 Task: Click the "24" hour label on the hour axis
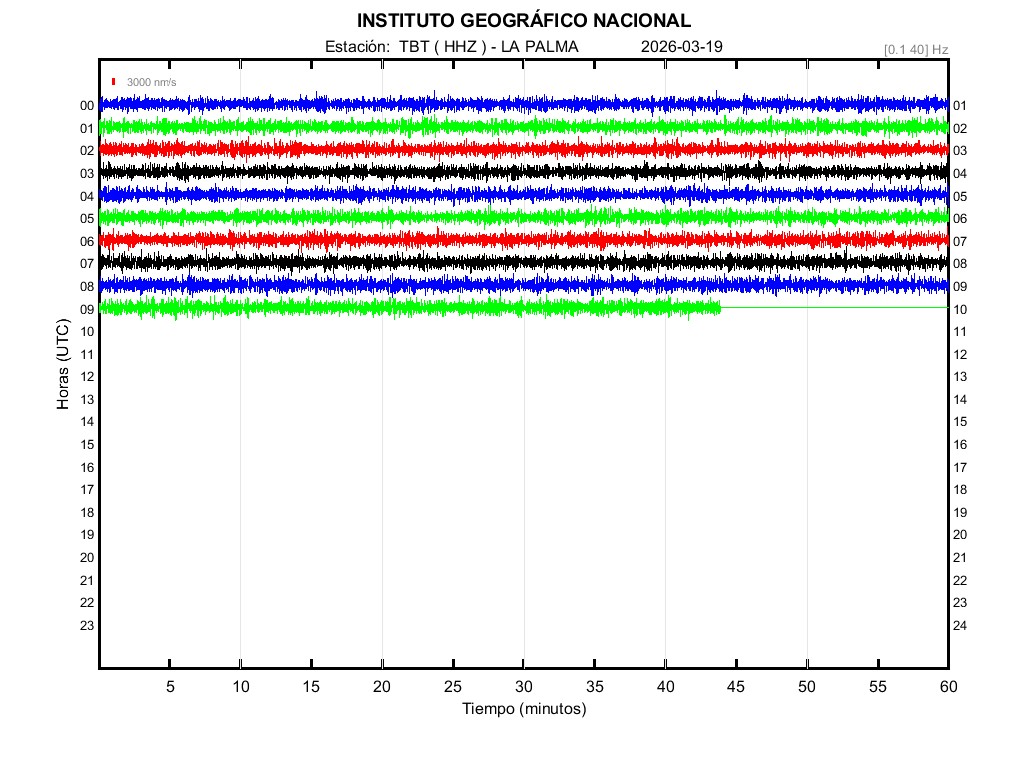pos(960,626)
